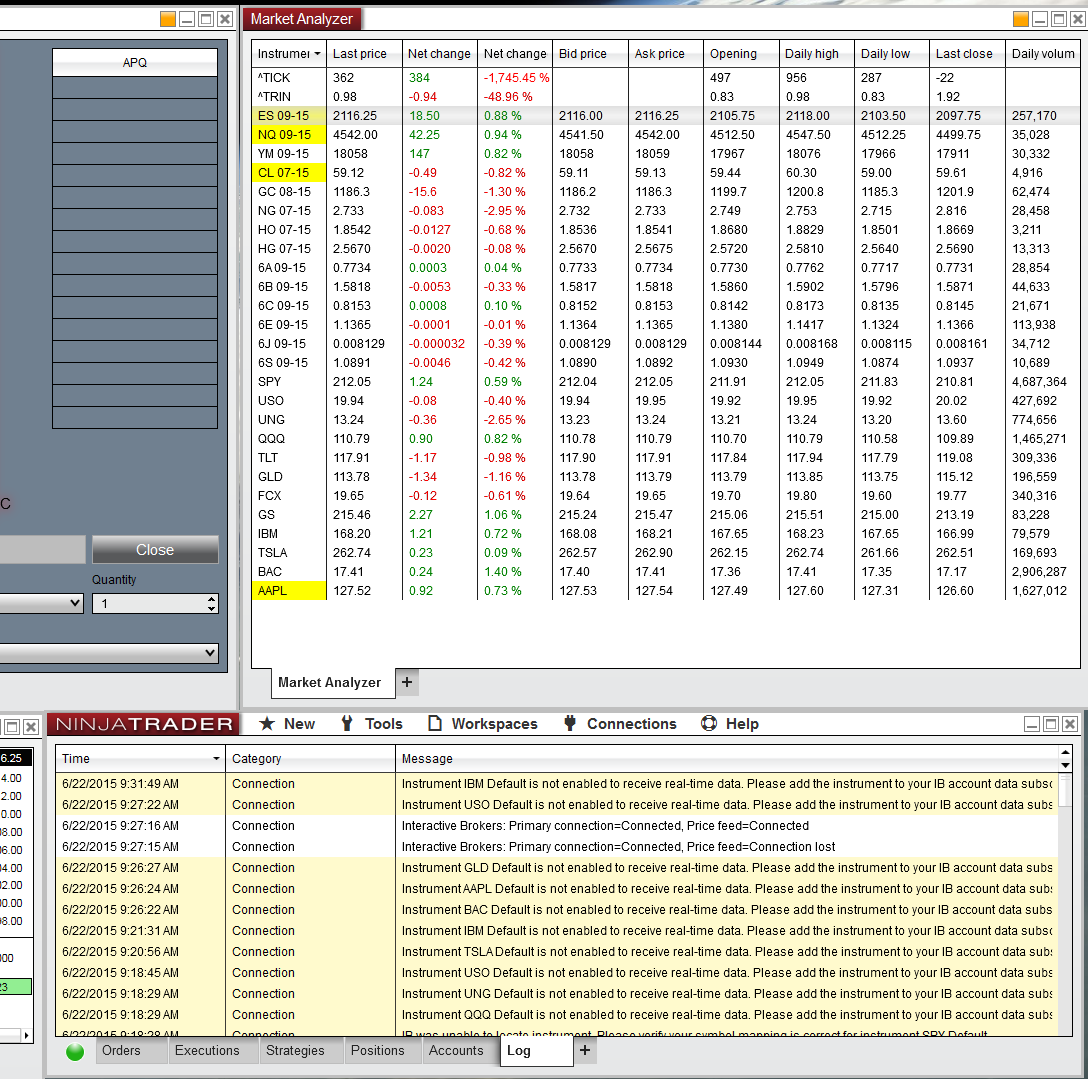This screenshot has height=1079, width=1088.
Task: Click the GC 08-15 instrument cell
Action: pos(289,192)
